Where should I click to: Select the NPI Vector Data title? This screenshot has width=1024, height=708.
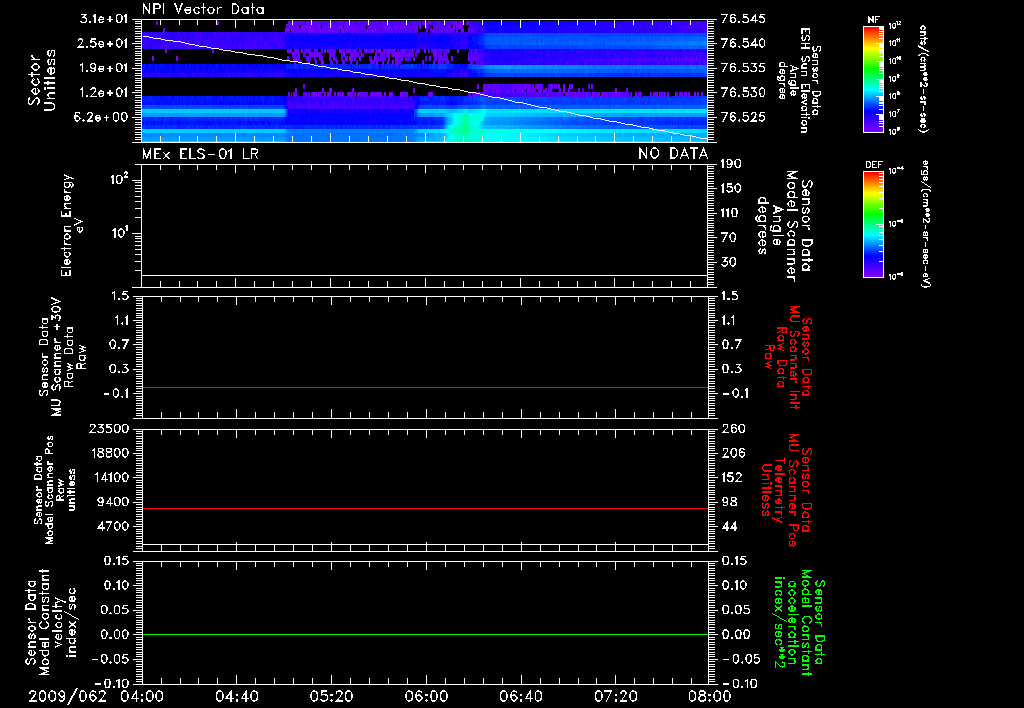[203, 9]
